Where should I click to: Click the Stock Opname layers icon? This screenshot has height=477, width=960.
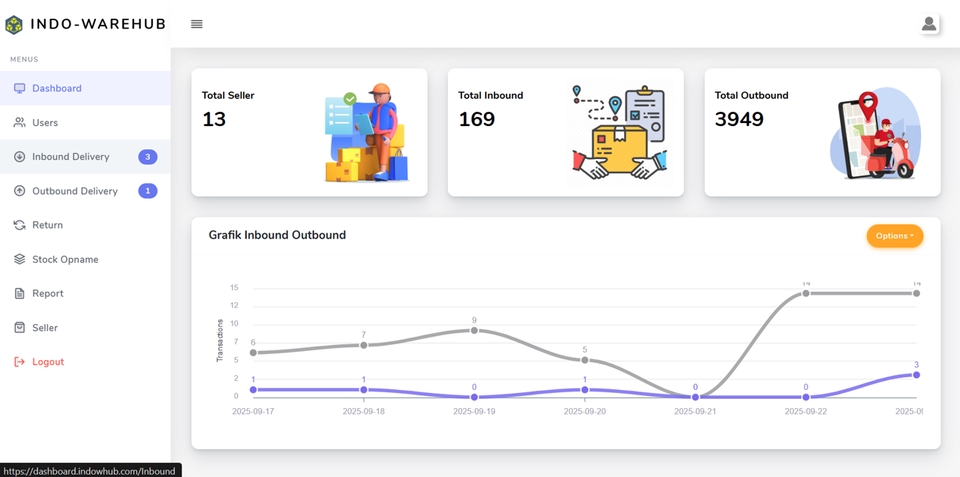tap(19, 259)
